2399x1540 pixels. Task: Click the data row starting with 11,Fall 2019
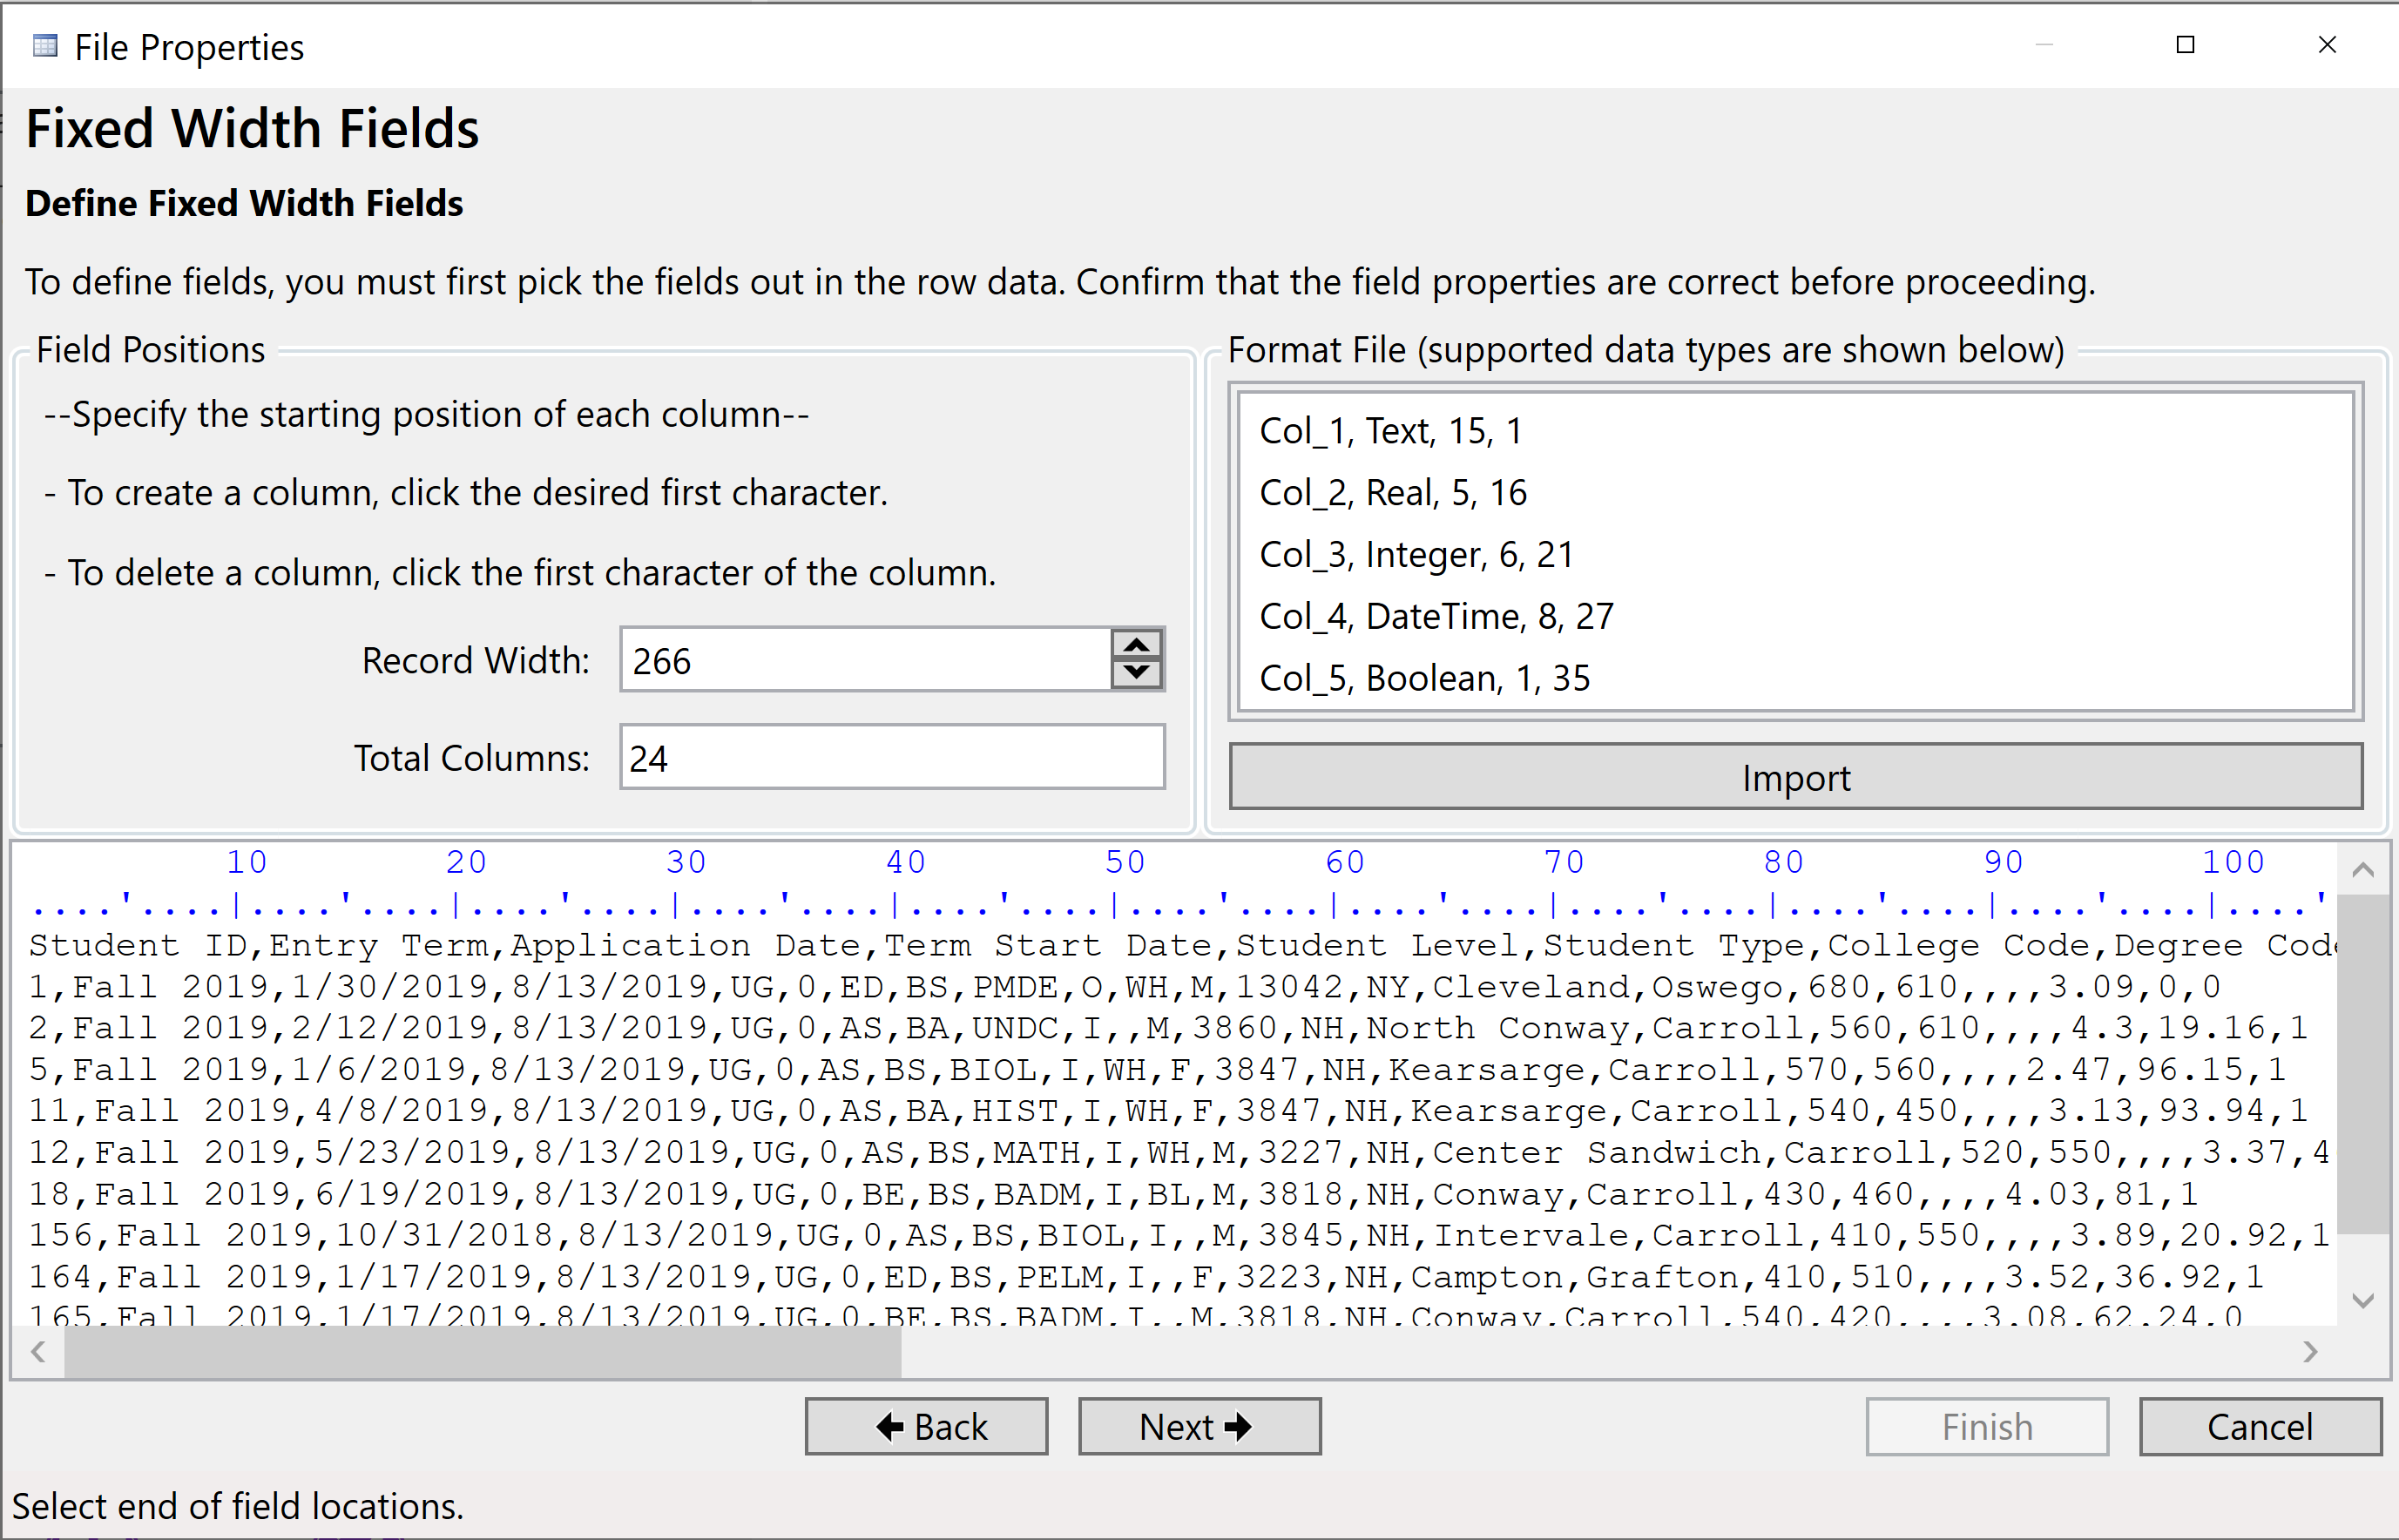[x=1168, y=1111]
